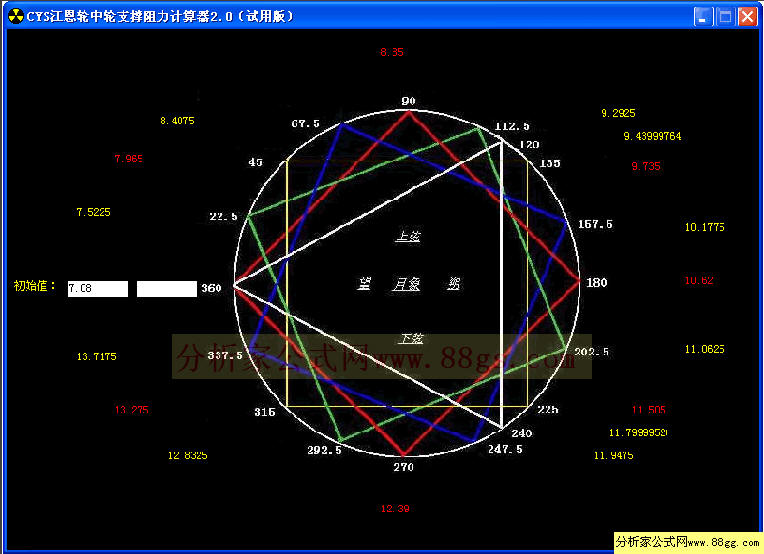Click the yellow value 8.4075

(x=177, y=120)
